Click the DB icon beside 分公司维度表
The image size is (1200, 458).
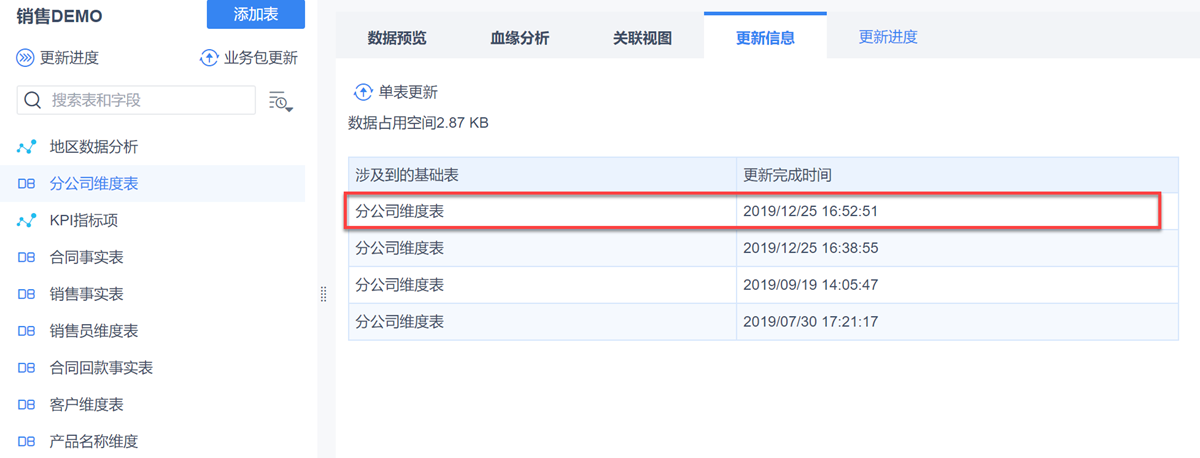tap(26, 184)
